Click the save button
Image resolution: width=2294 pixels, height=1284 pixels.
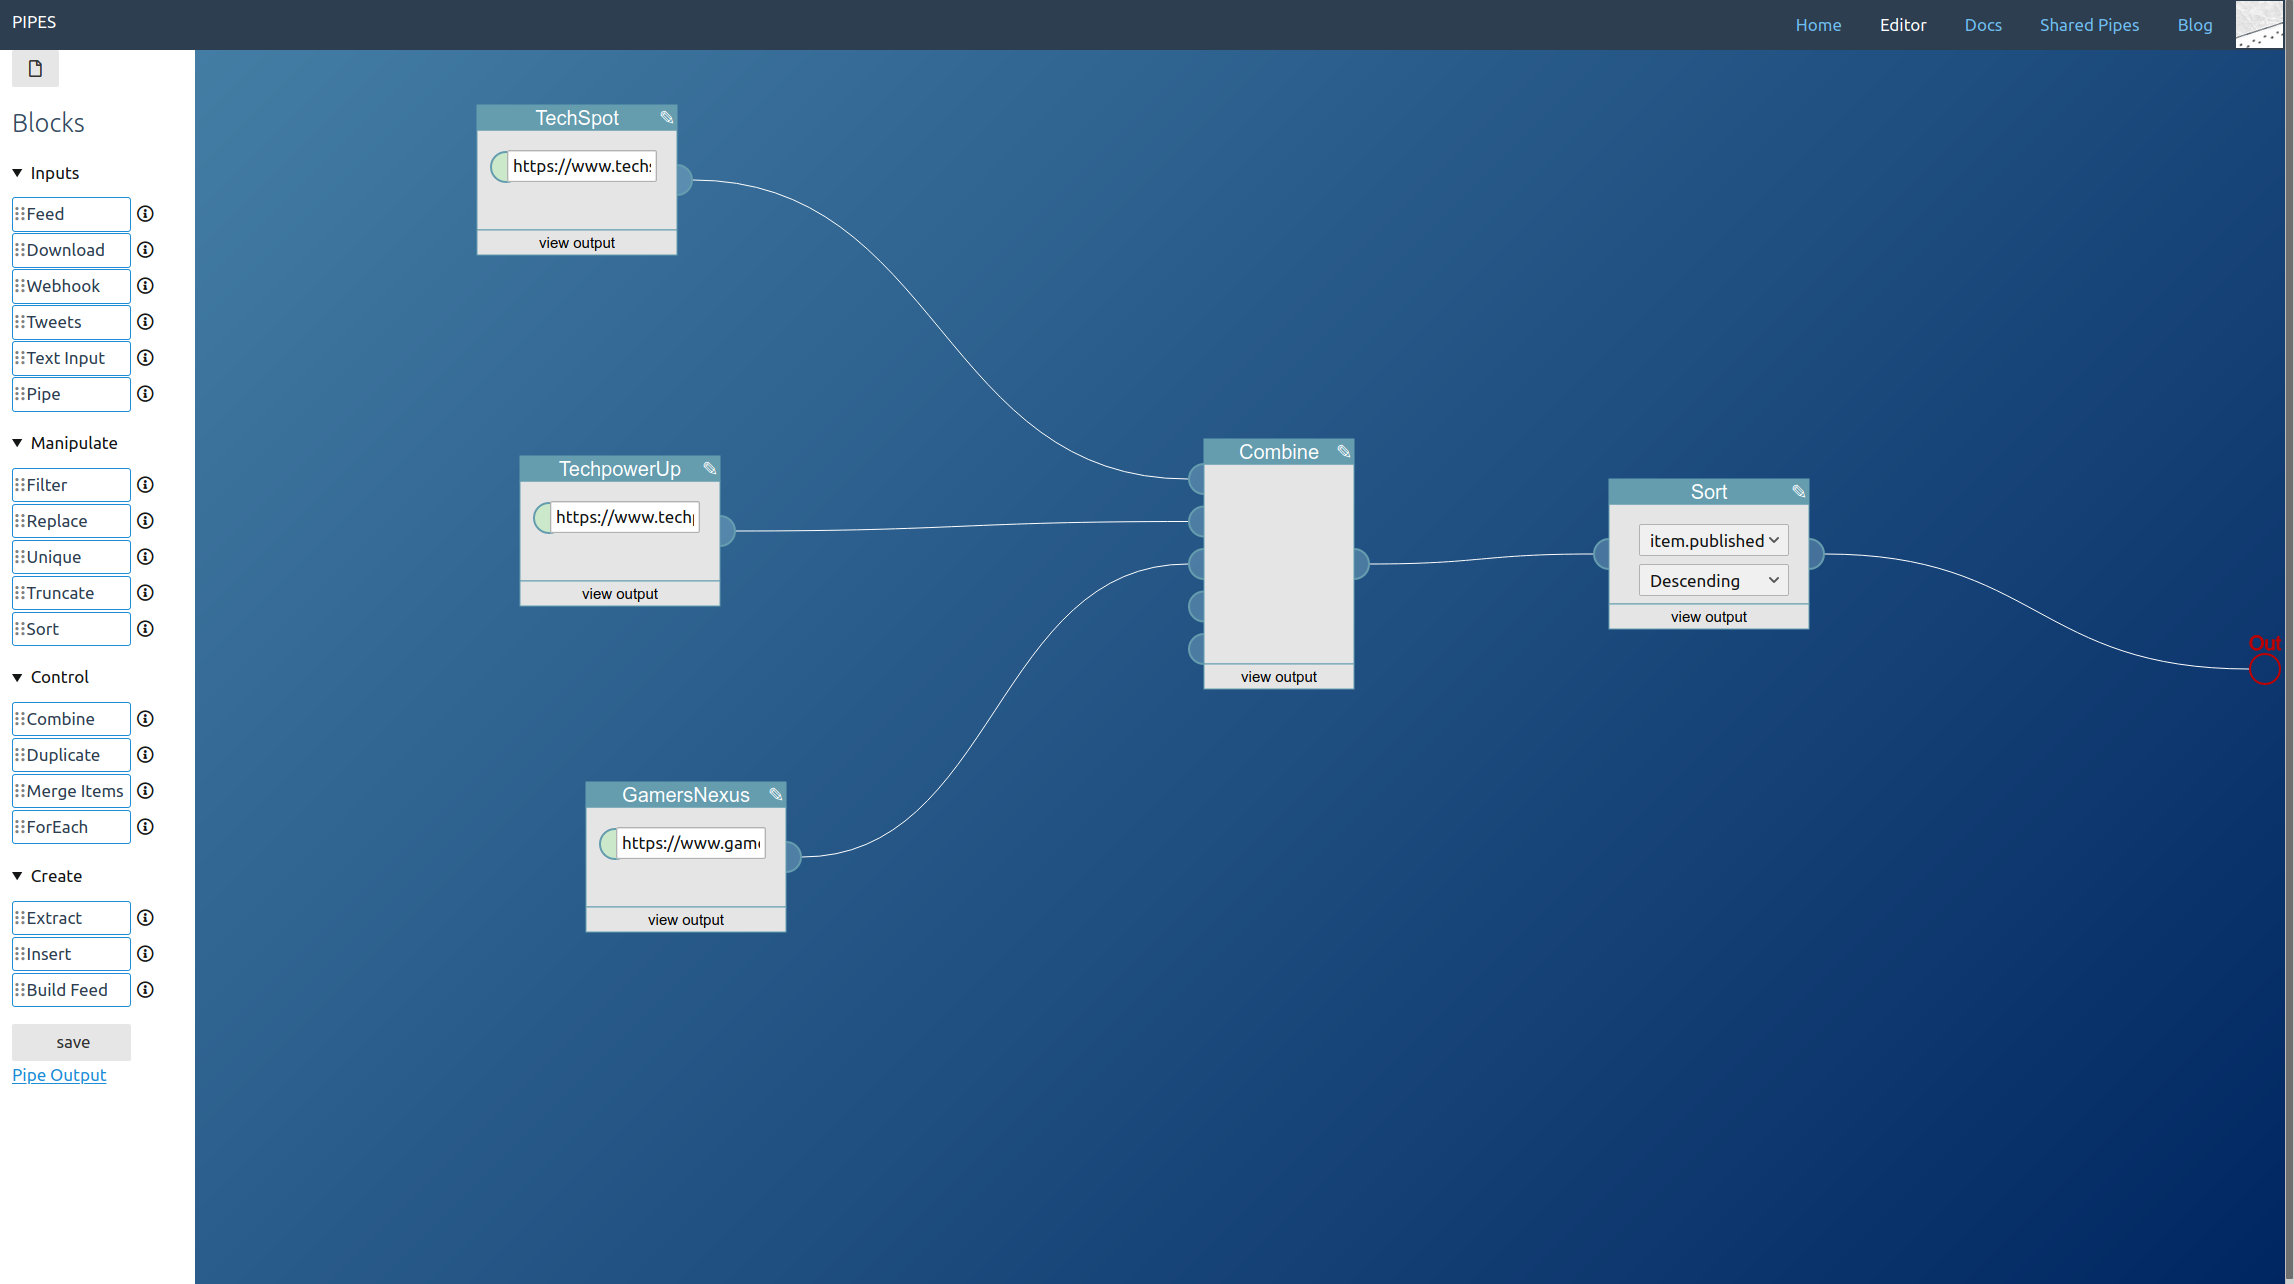click(x=72, y=1042)
